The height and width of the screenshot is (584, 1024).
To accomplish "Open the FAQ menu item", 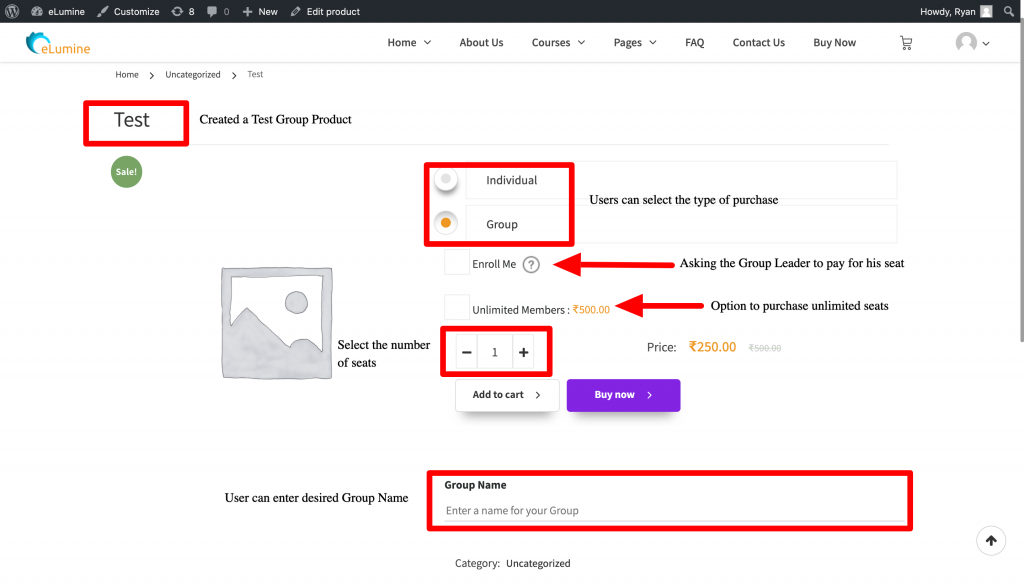I will click(x=694, y=43).
